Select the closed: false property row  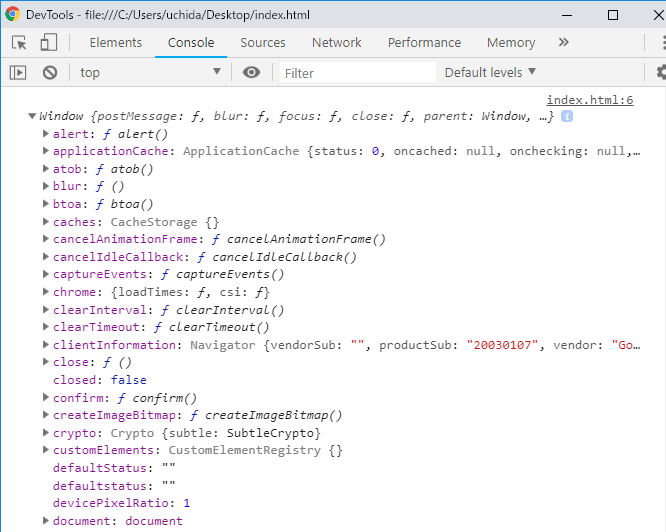[x=100, y=380]
